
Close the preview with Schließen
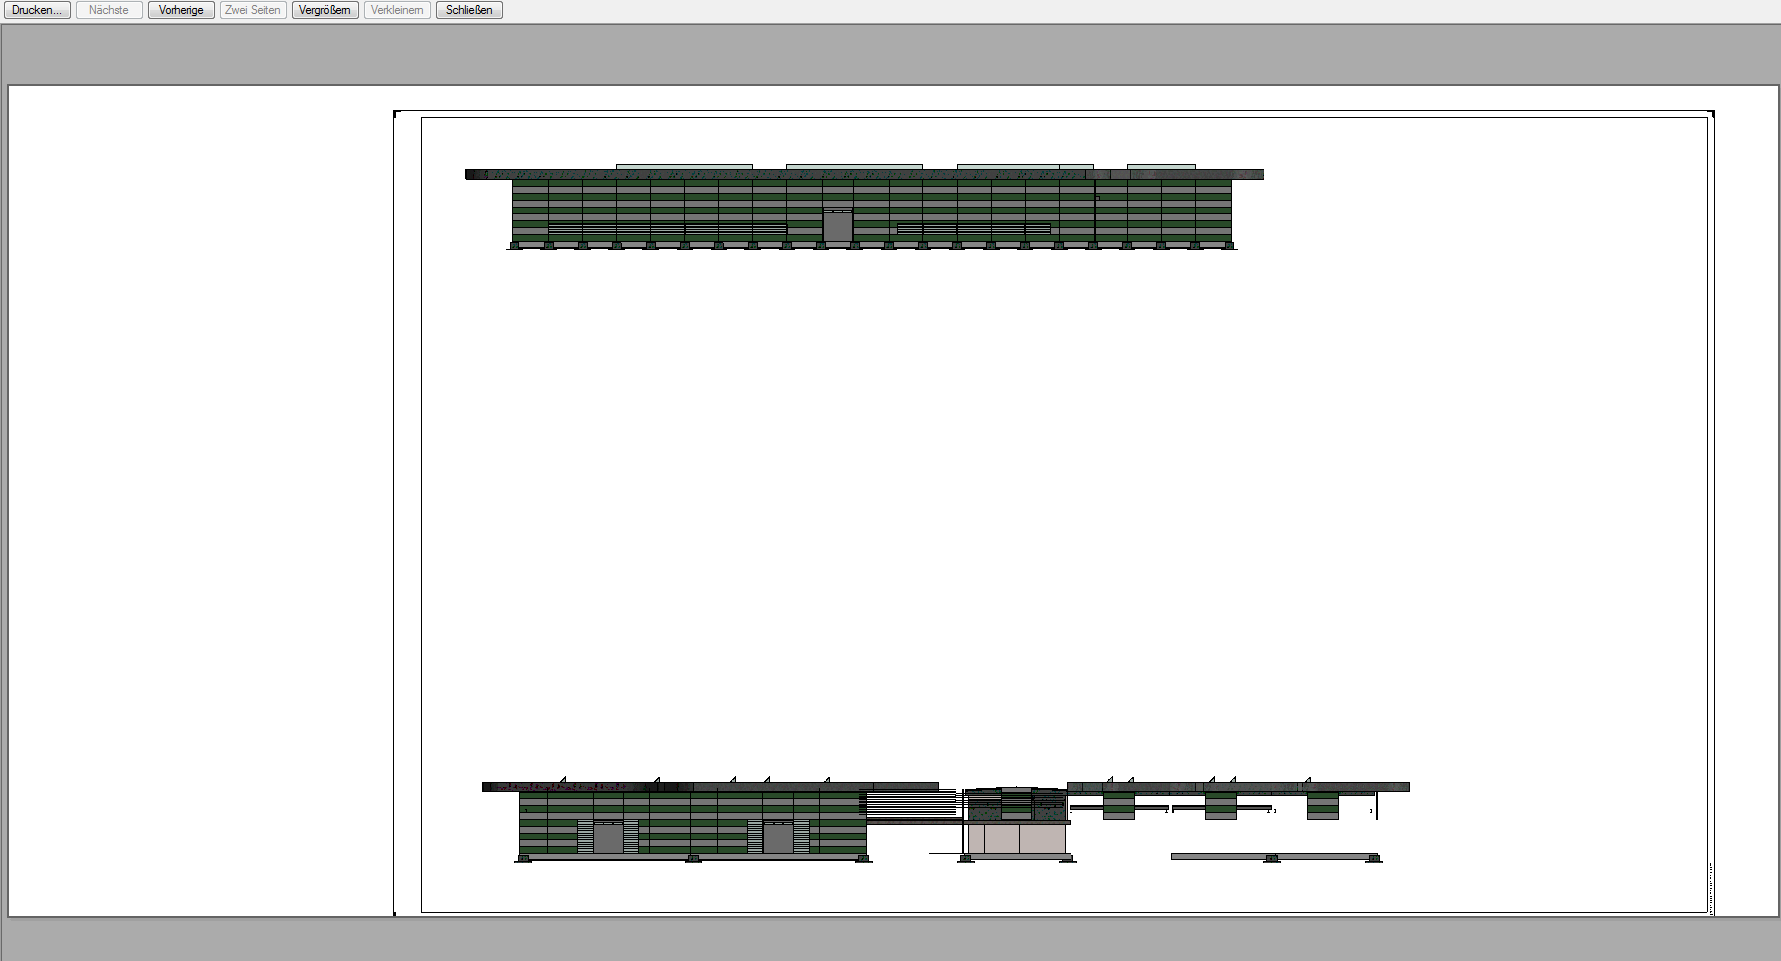pyautogui.click(x=469, y=10)
